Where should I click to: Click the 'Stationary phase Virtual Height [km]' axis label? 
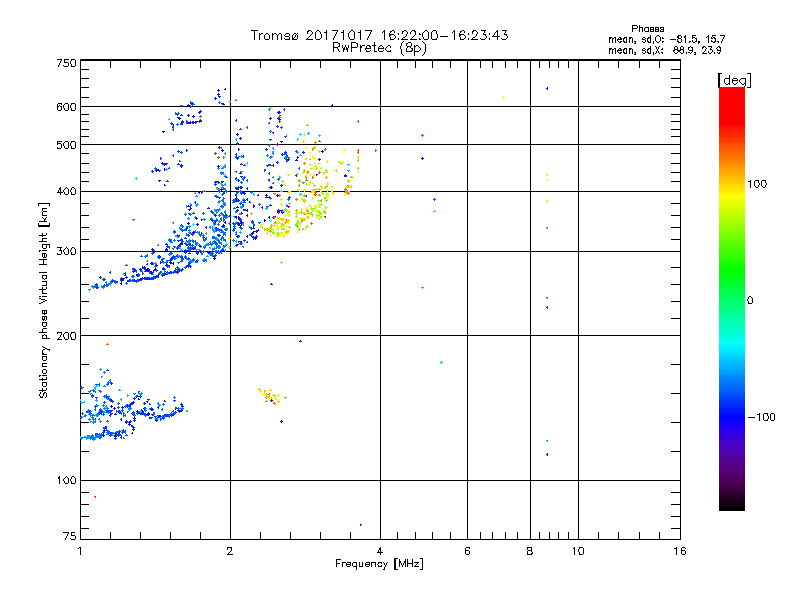44,300
